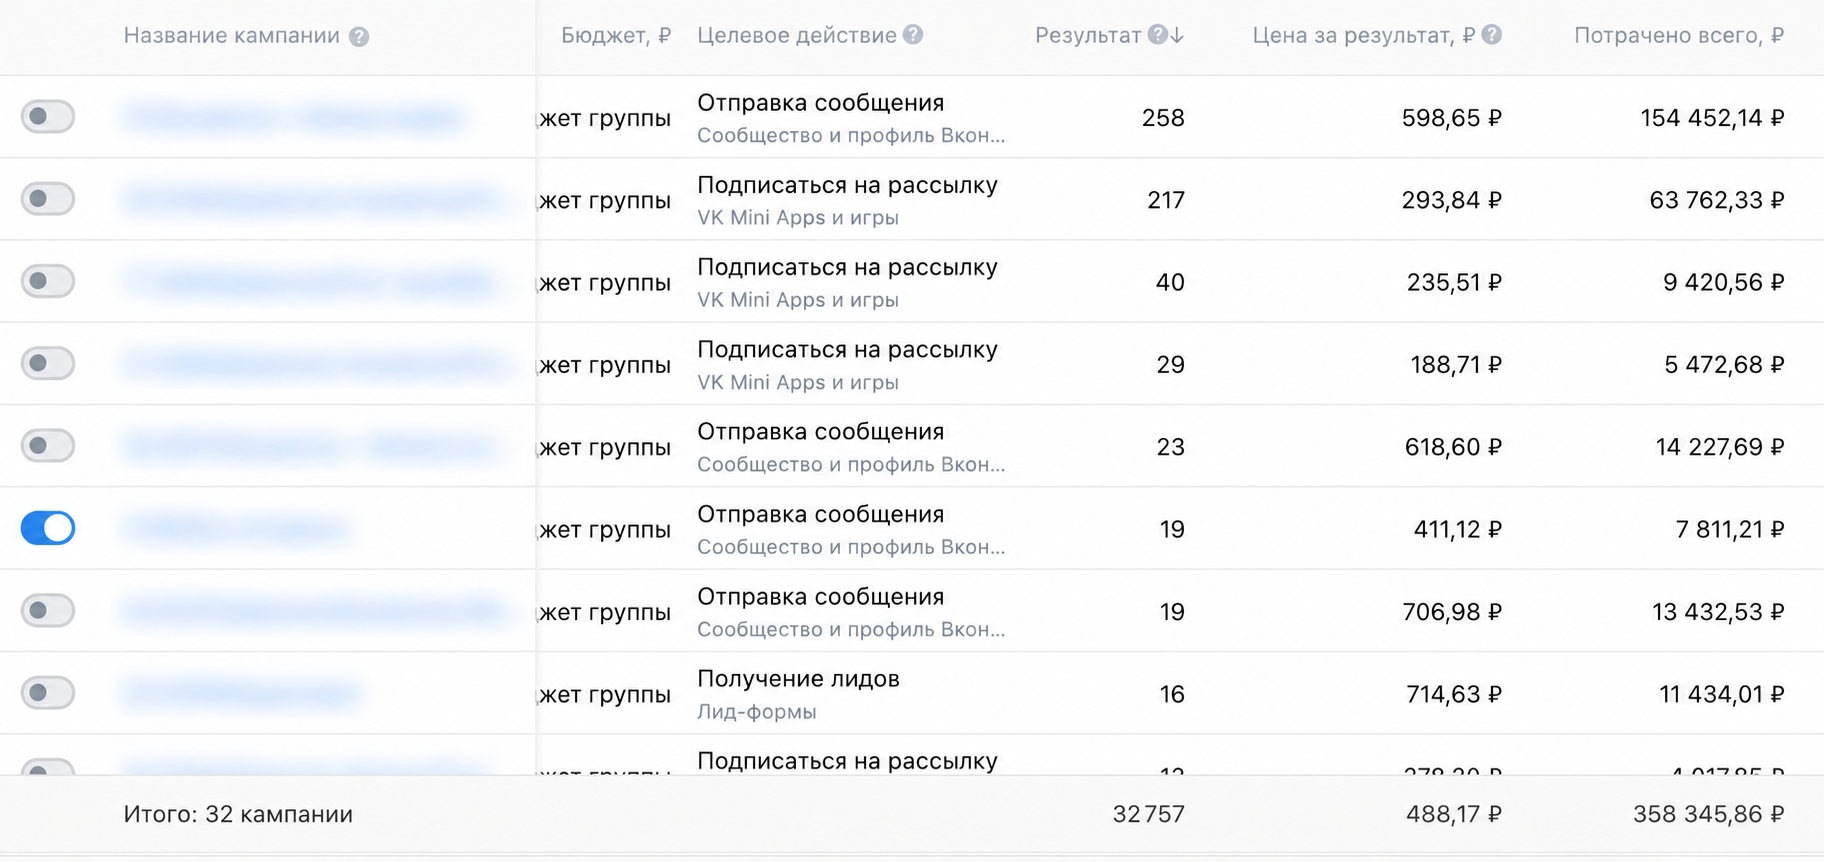Turn on the campaign that spent 13 432,53 ₽
This screenshot has width=1824, height=862.
point(48,610)
